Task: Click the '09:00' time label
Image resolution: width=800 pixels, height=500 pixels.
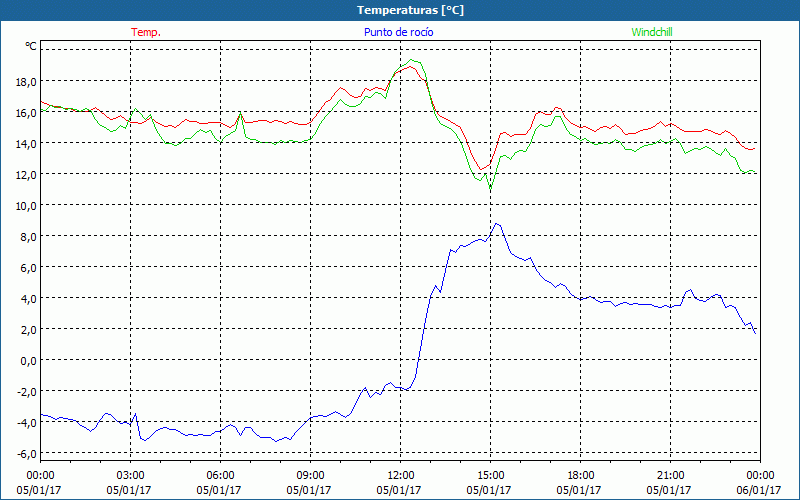Action: [310, 475]
